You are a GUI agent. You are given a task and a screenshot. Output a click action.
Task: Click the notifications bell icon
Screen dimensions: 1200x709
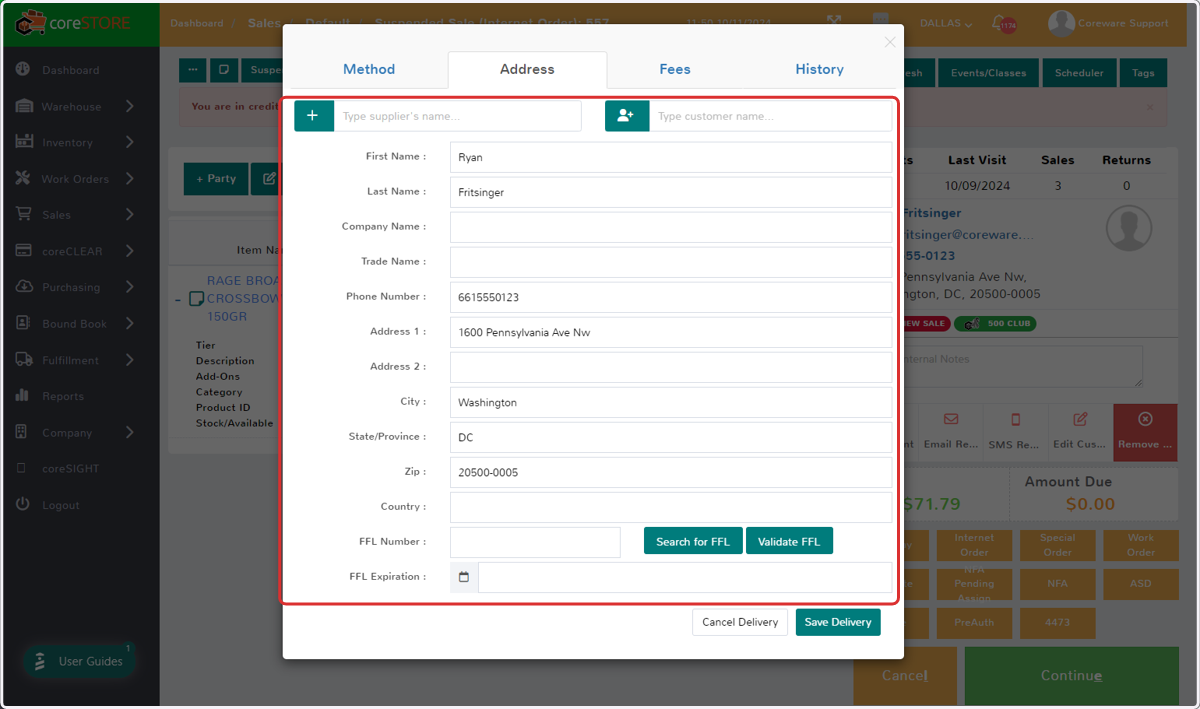pos(1000,23)
